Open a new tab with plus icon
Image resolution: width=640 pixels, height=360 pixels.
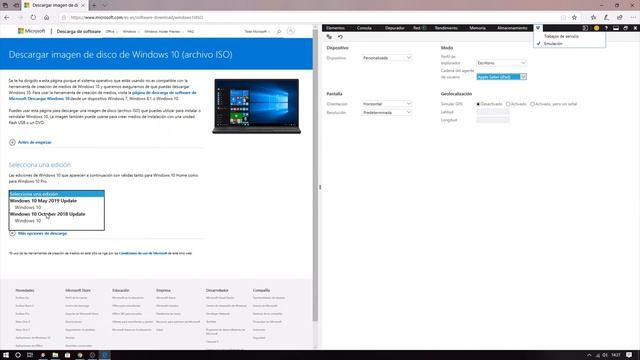click(x=94, y=5)
